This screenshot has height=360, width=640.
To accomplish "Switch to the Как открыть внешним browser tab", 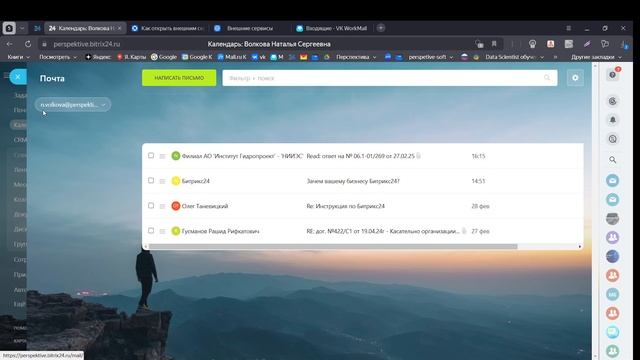I will click(x=167, y=28).
